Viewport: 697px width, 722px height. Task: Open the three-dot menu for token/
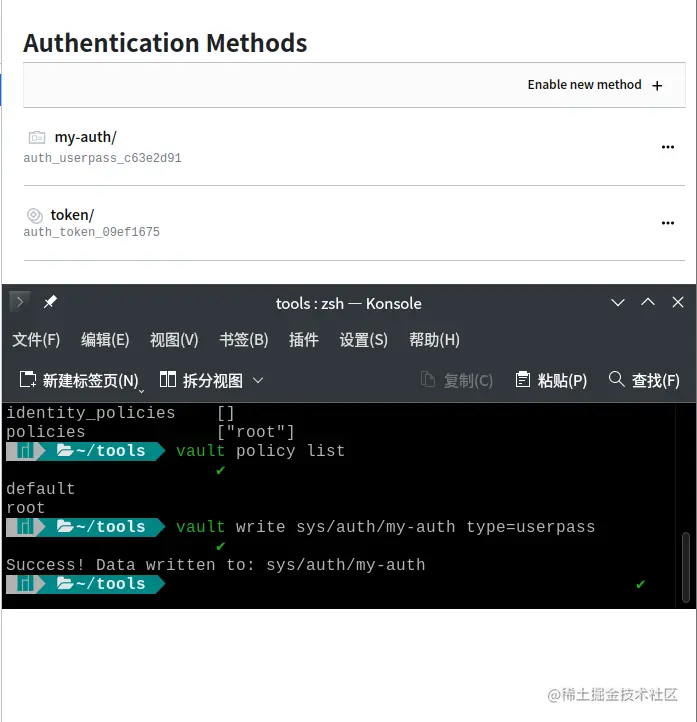coord(668,223)
